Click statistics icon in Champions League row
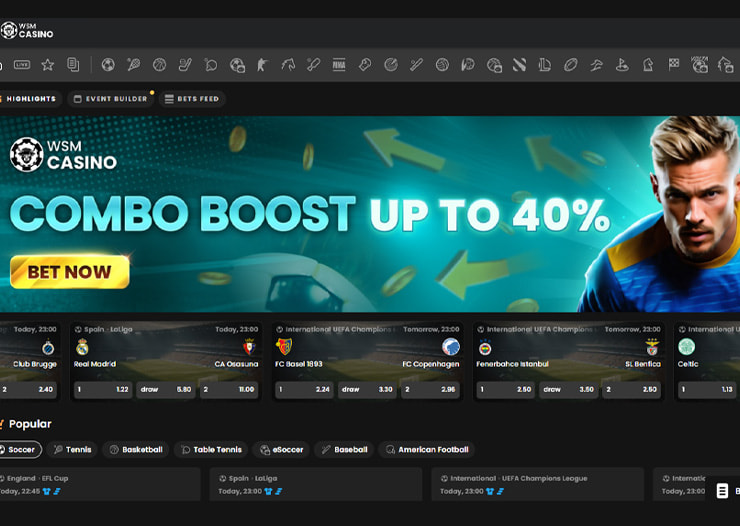 (x=500, y=492)
